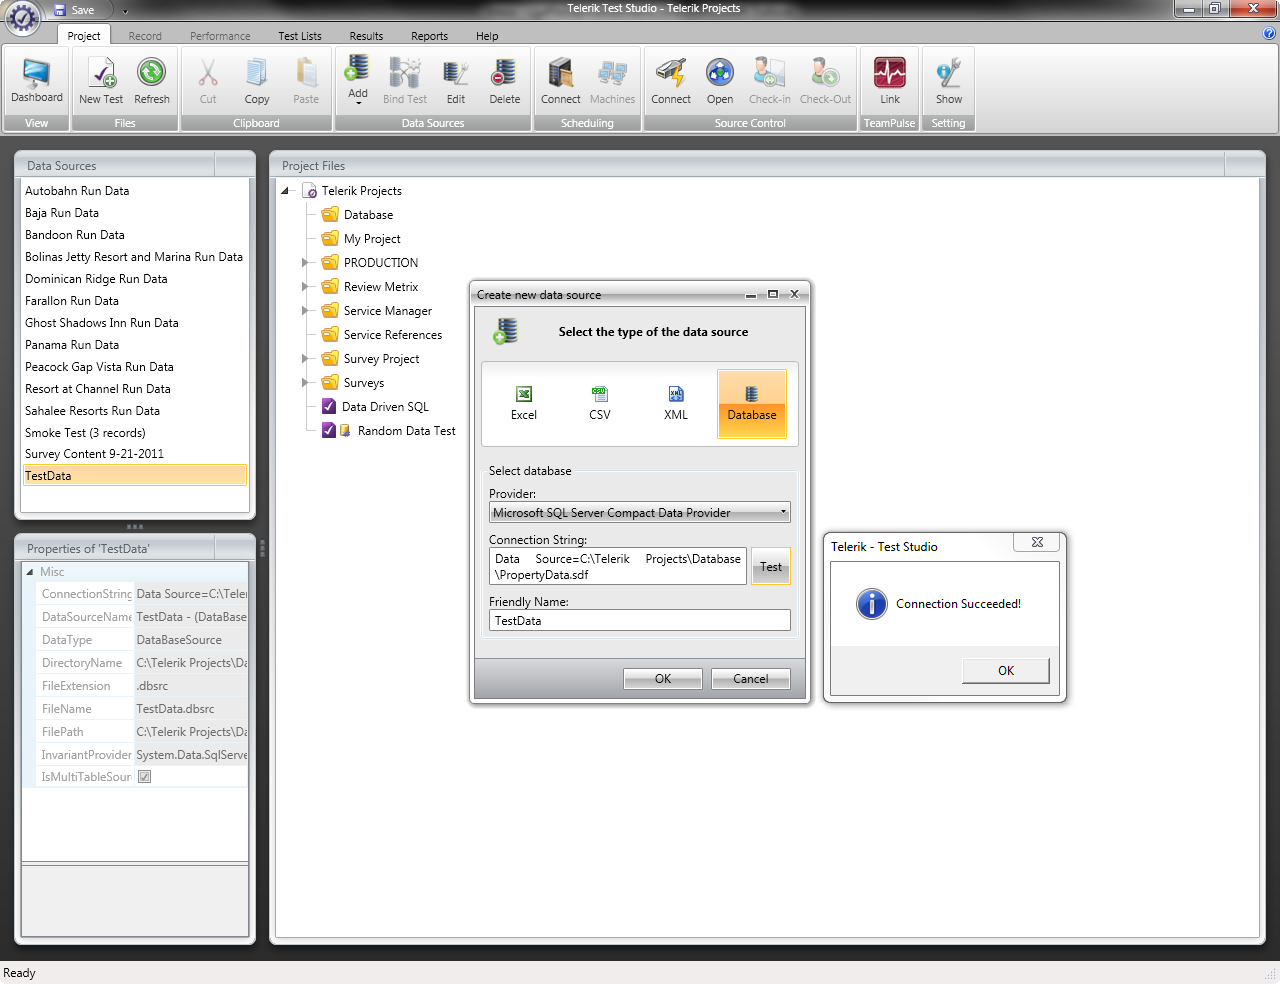Expand the Service Manager folder
1280x984 pixels.
coord(306,311)
